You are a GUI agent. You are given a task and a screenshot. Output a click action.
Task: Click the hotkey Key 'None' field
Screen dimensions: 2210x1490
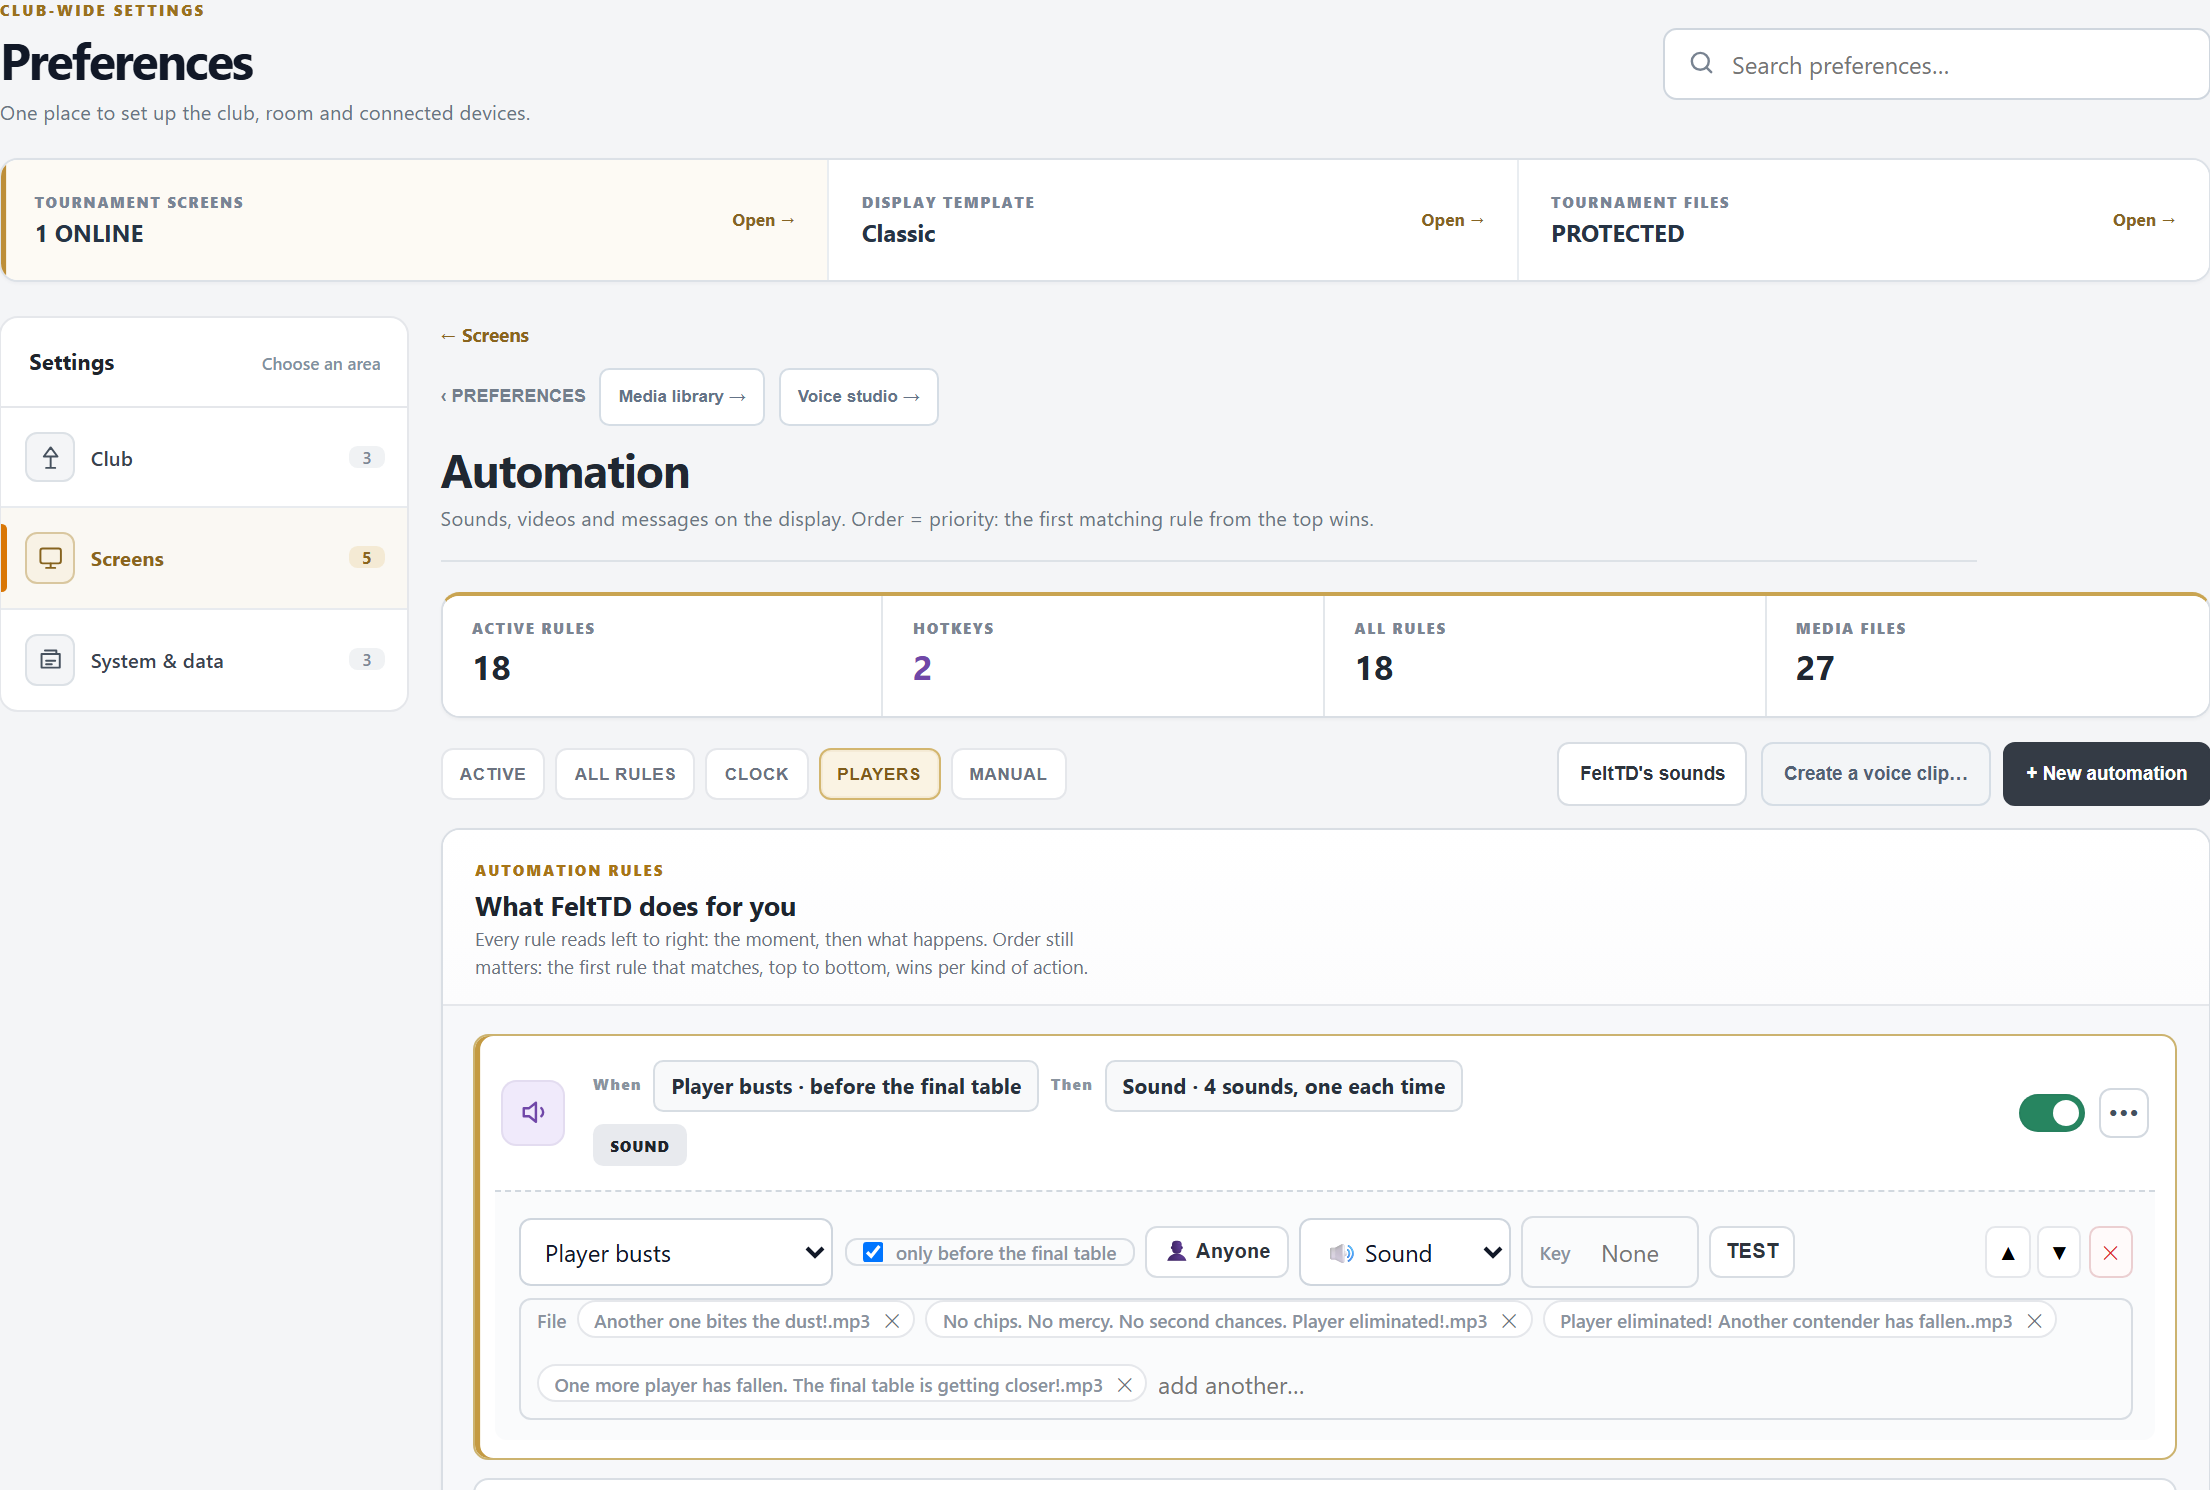click(x=1610, y=1252)
